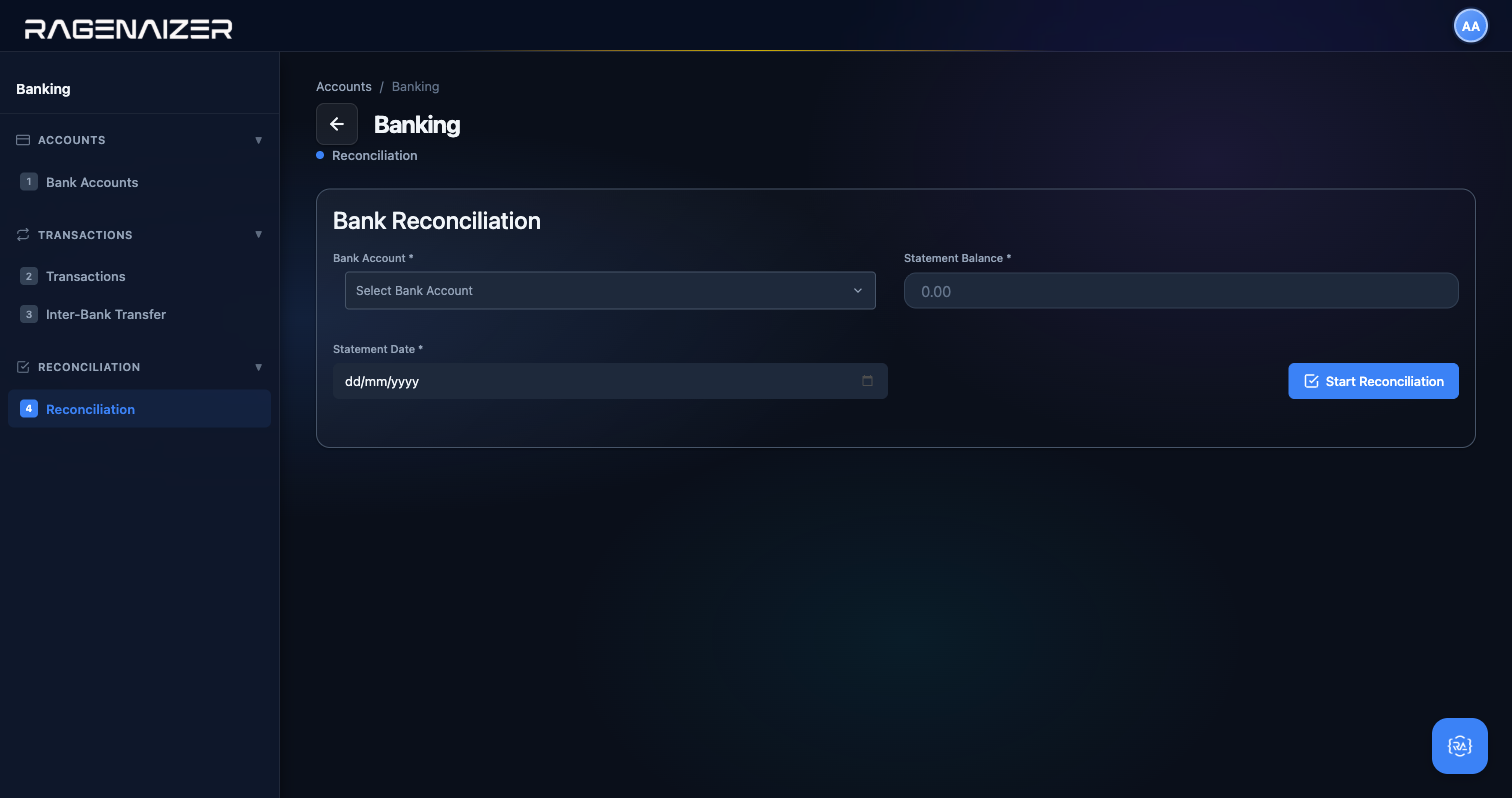The image size is (1512, 798).
Task: Click the Start Reconciliation button
Action: tap(1373, 381)
